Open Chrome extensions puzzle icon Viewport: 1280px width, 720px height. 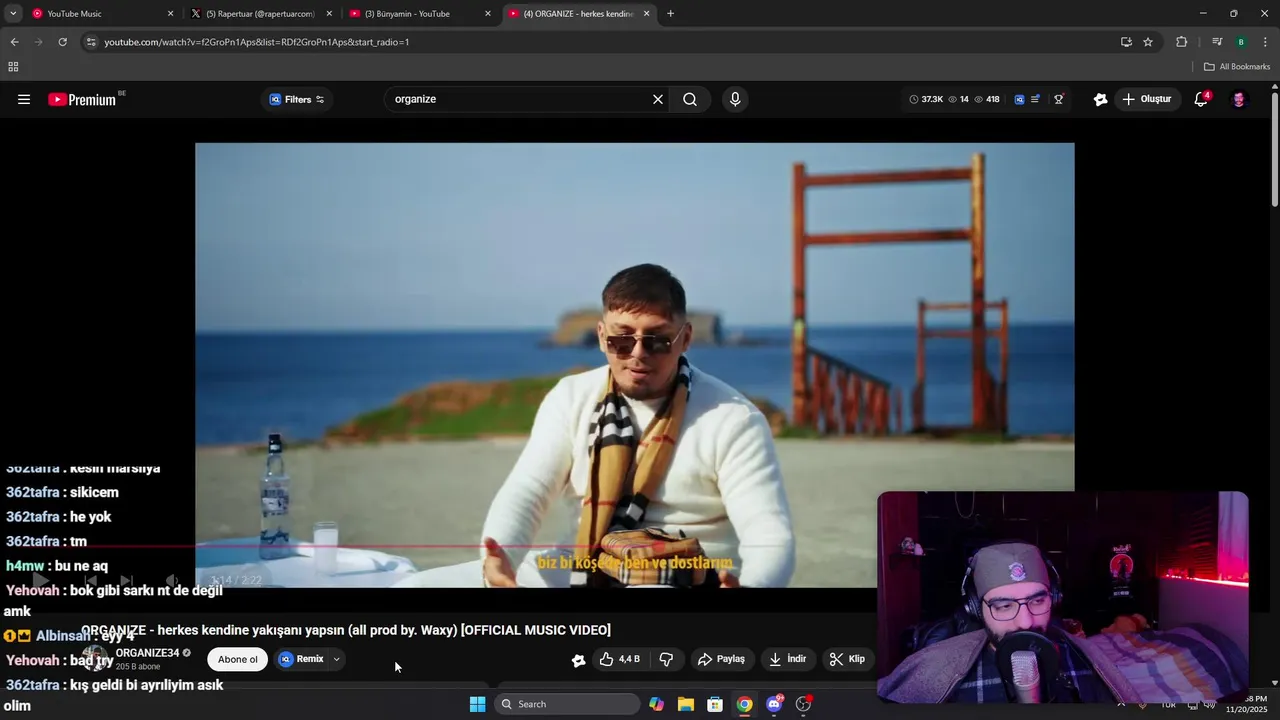coord(1182,42)
